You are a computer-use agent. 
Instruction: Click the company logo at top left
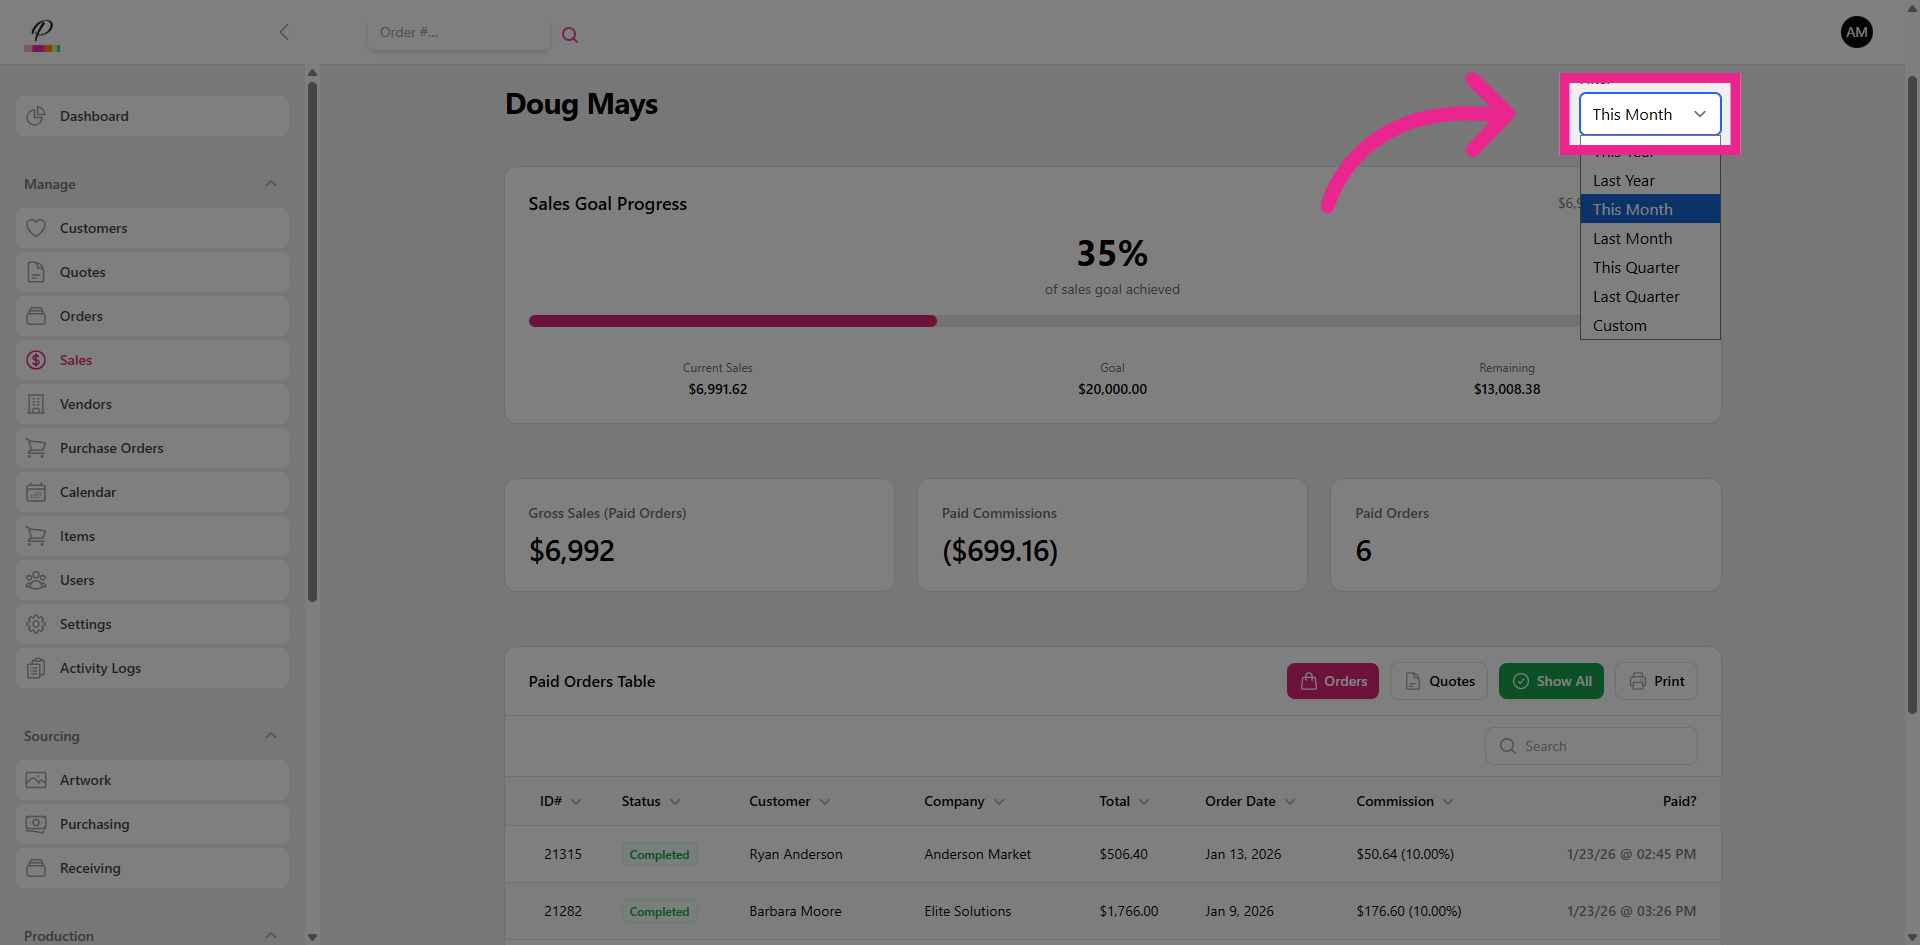tap(42, 34)
